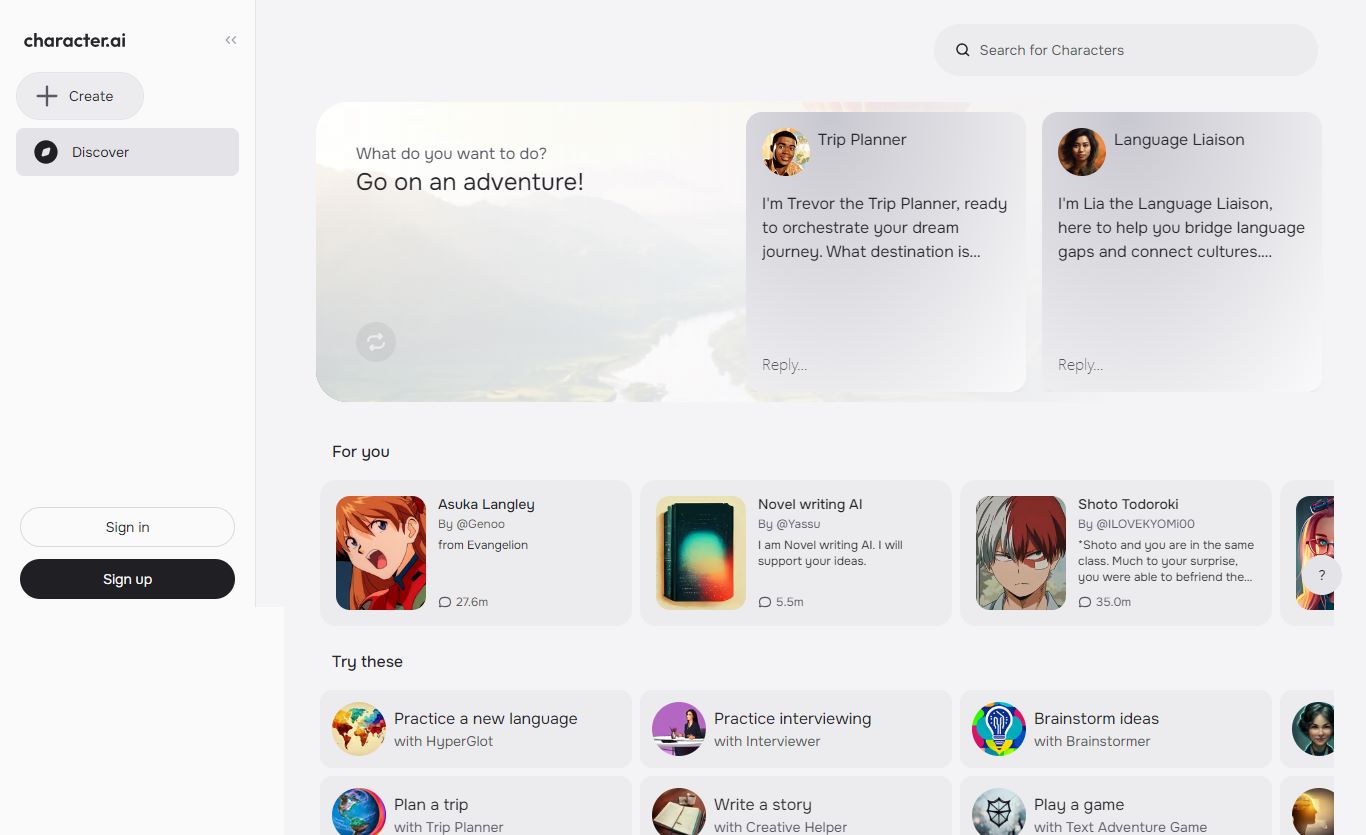Open Shoto Todoroki character

pos(1116,553)
